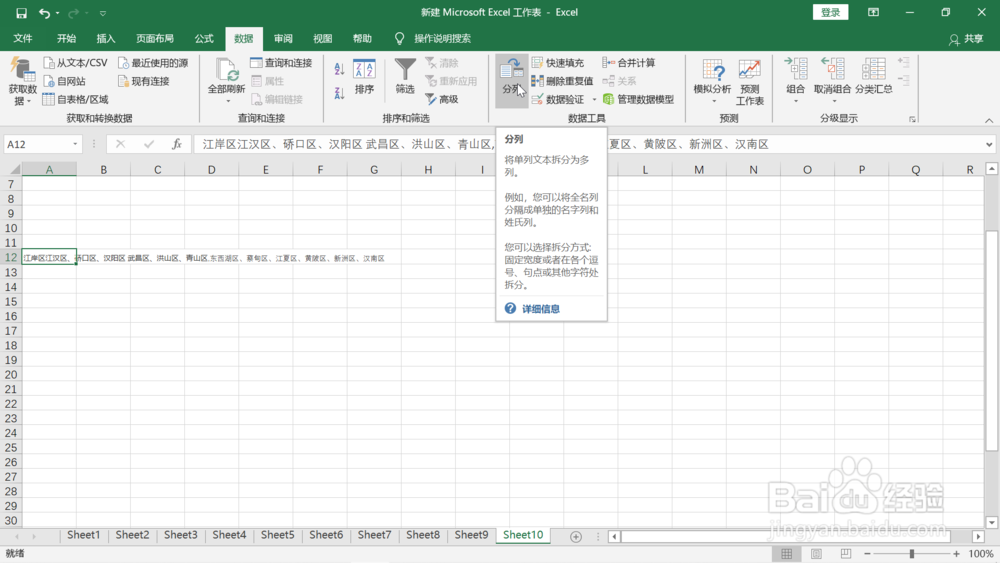Click the Share (共享) button

point(966,39)
